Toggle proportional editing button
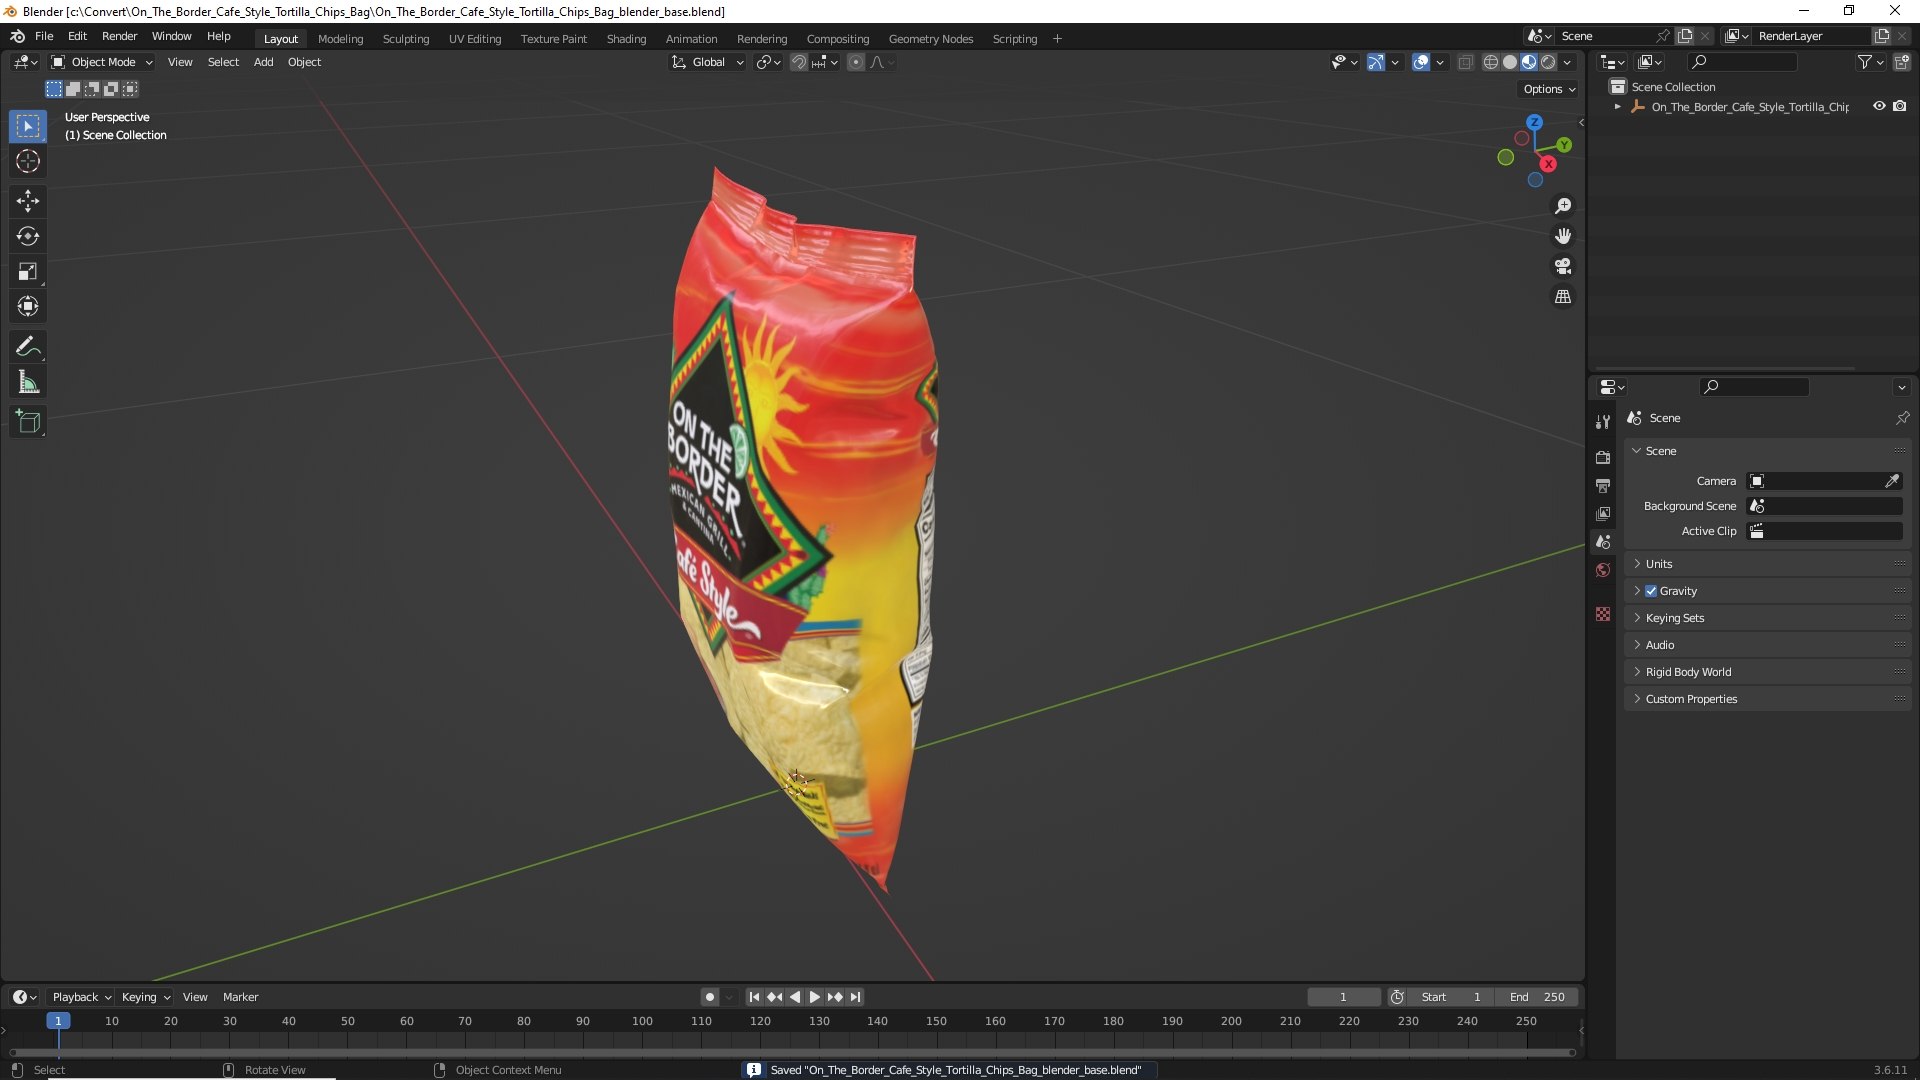This screenshot has height=1080, width=1920. (x=856, y=62)
